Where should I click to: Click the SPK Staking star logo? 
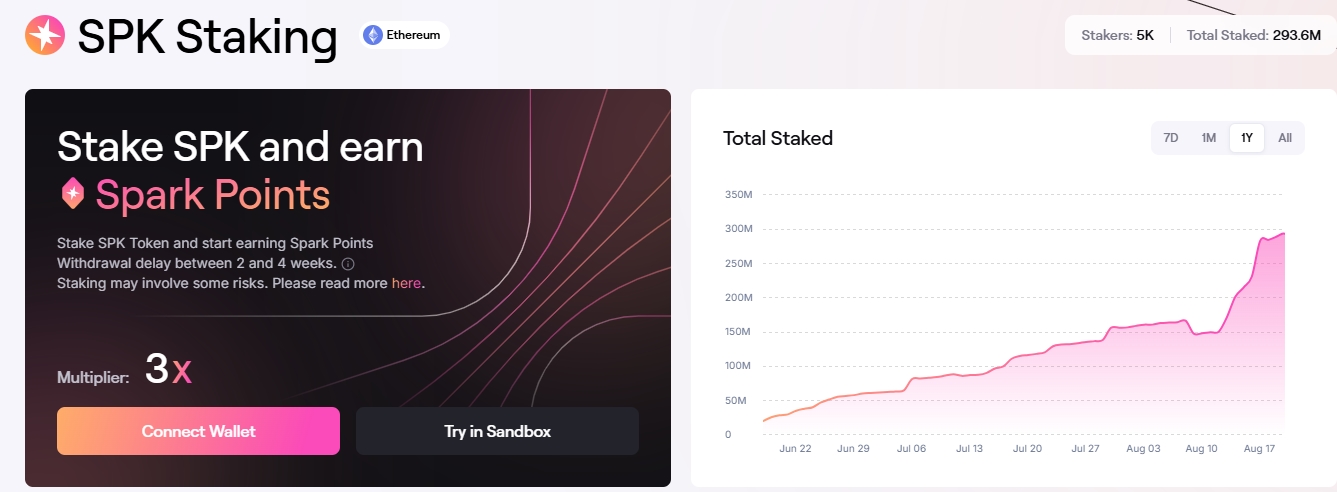coord(44,36)
